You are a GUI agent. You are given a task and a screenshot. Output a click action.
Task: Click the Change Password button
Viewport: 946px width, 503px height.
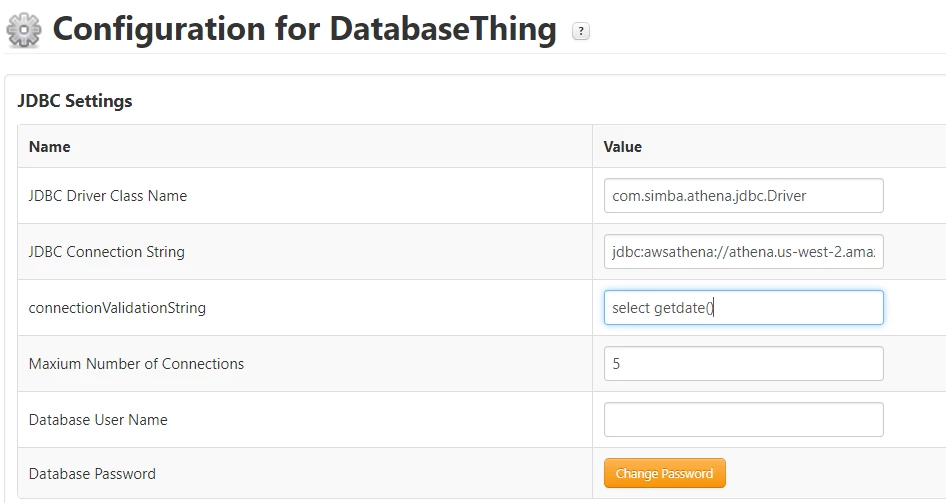point(664,474)
